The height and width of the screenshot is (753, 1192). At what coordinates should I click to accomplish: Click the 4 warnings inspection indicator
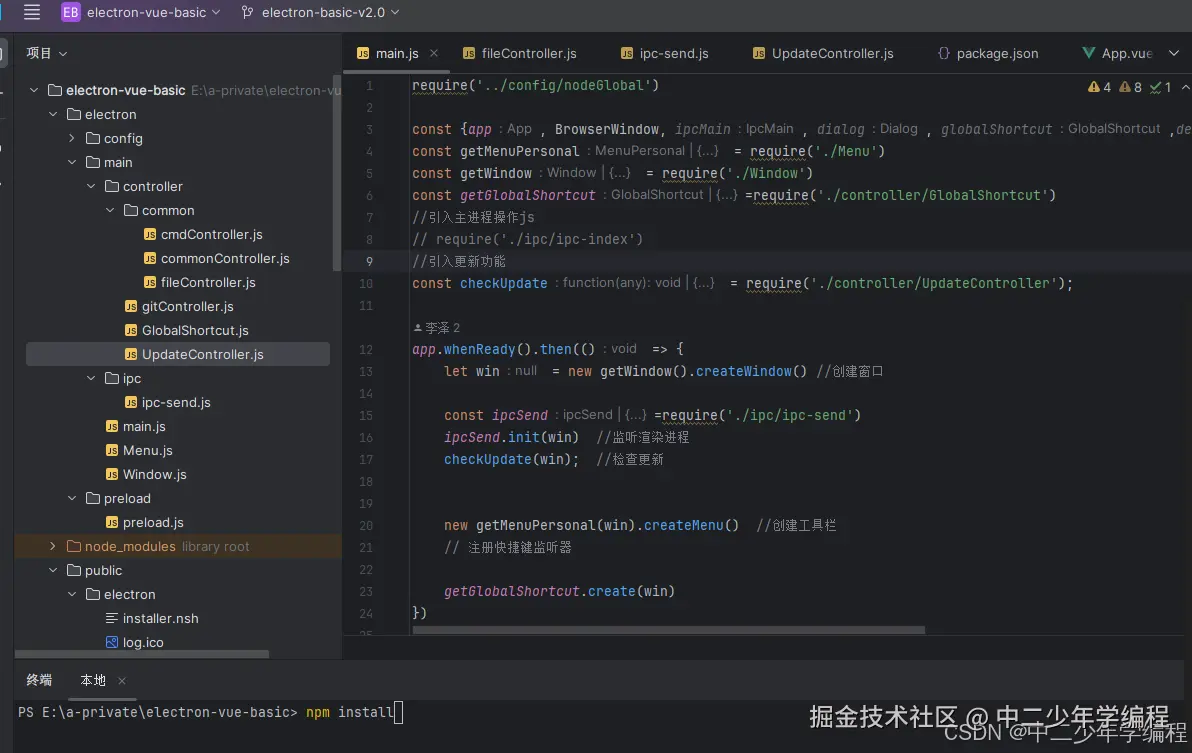click(1099, 87)
